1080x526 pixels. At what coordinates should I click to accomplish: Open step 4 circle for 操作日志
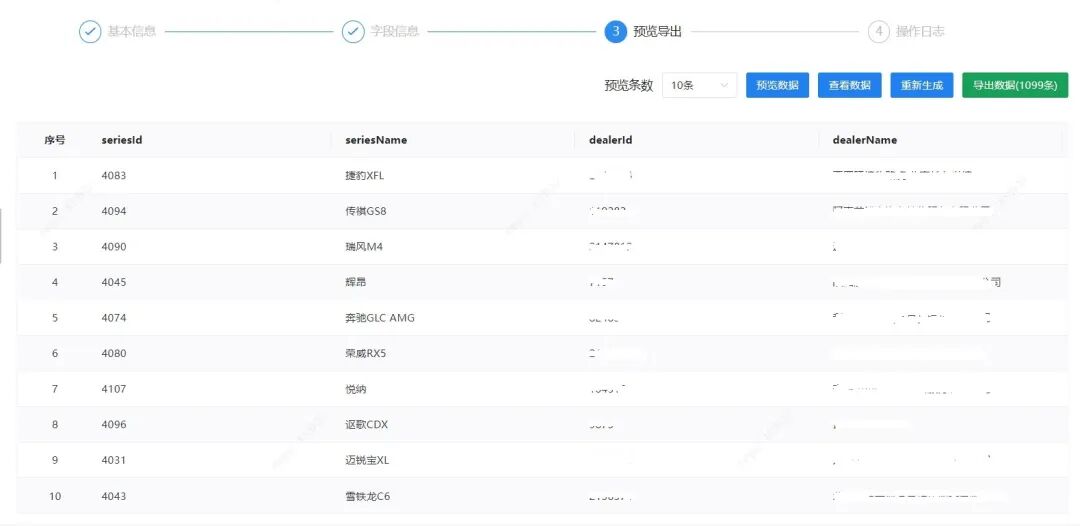pos(879,32)
